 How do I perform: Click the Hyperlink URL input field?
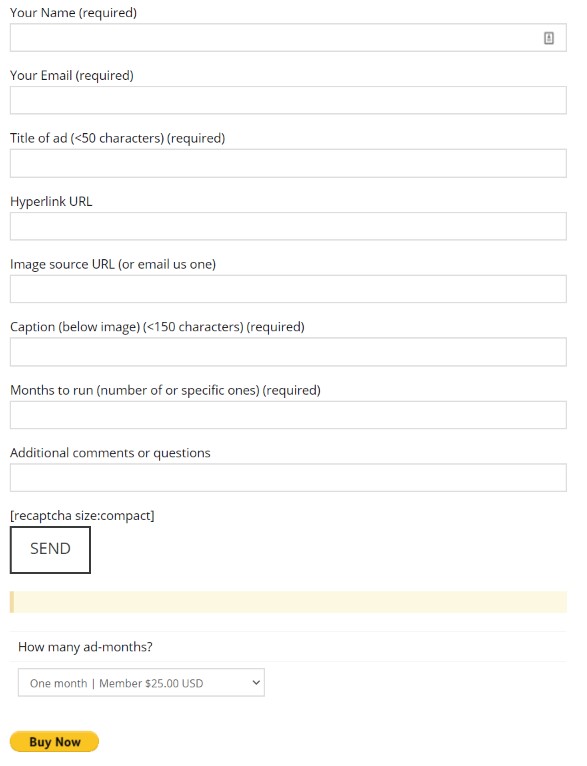[288, 226]
